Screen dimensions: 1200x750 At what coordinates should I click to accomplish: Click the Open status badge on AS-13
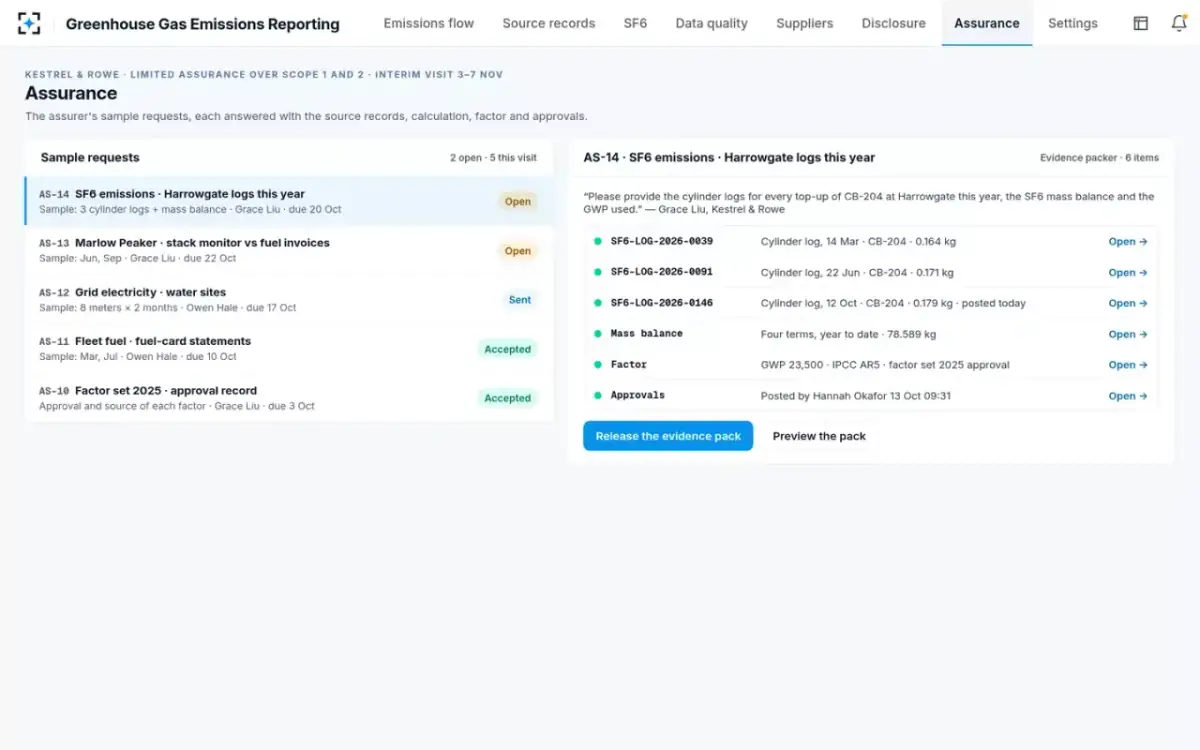518,251
